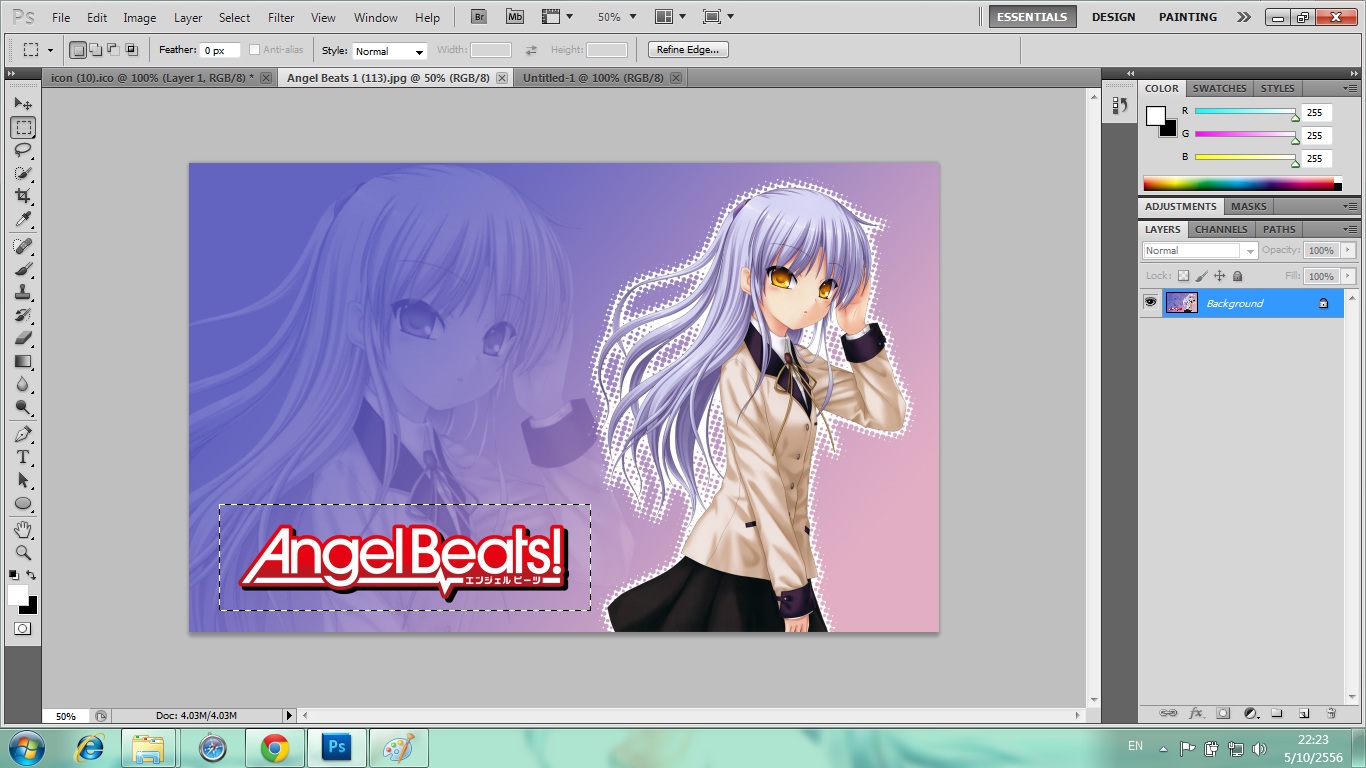Open the layer Opacity slider arrow
The image size is (1366, 768).
(1348, 251)
